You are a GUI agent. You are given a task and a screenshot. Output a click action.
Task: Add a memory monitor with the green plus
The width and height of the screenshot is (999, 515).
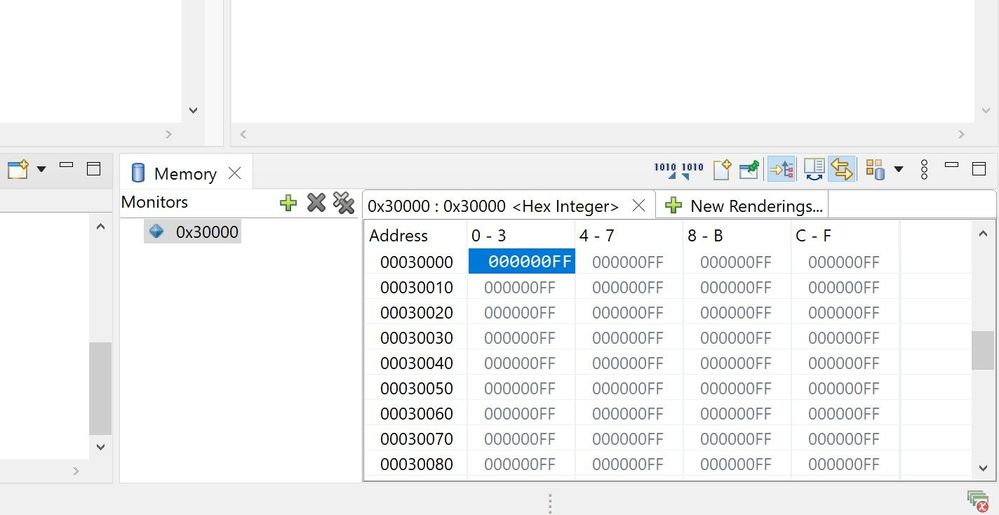point(288,203)
